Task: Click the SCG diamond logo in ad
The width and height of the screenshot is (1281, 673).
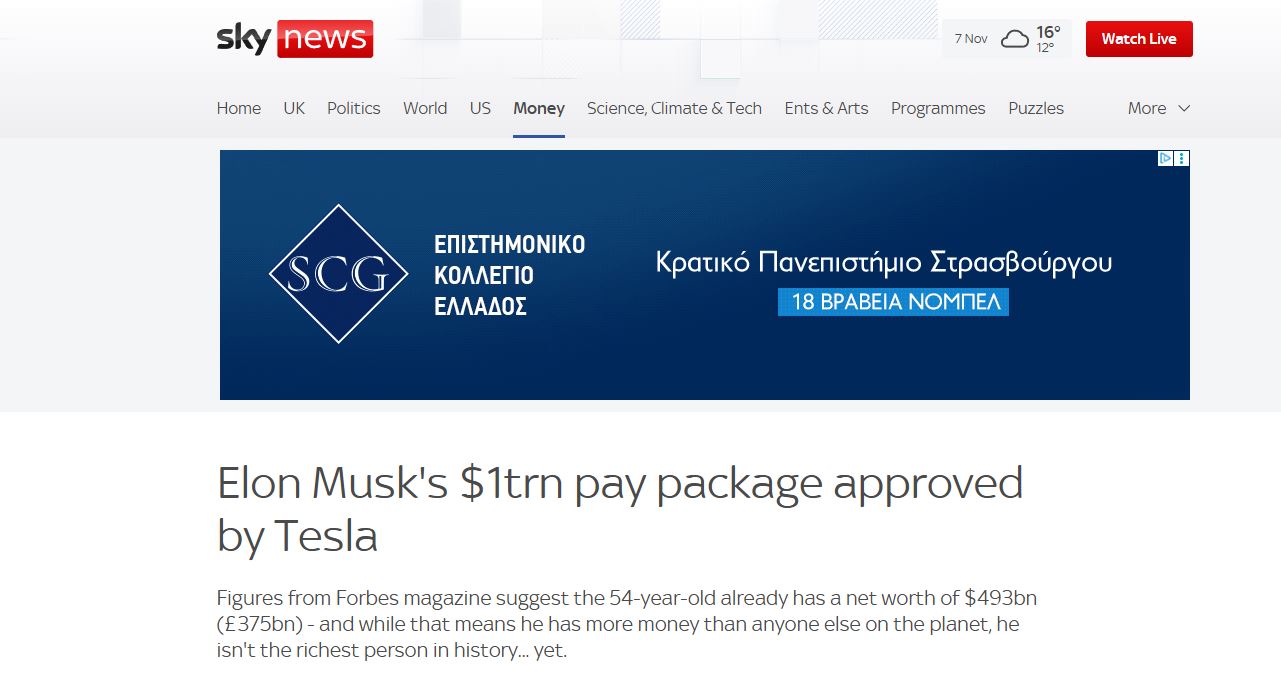Action: pyautogui.click(x=339, y=274)
